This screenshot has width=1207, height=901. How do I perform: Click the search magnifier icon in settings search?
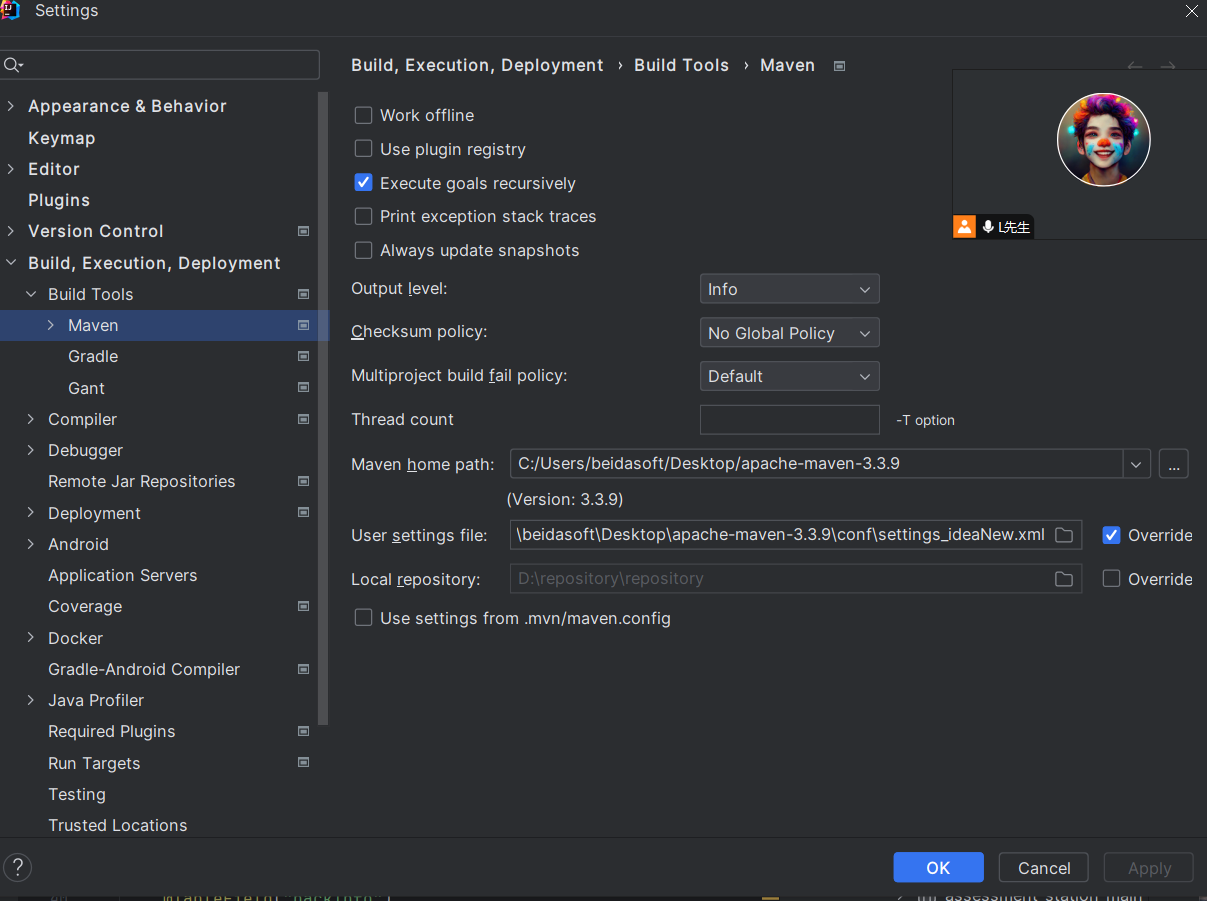(x=12, y=65)
